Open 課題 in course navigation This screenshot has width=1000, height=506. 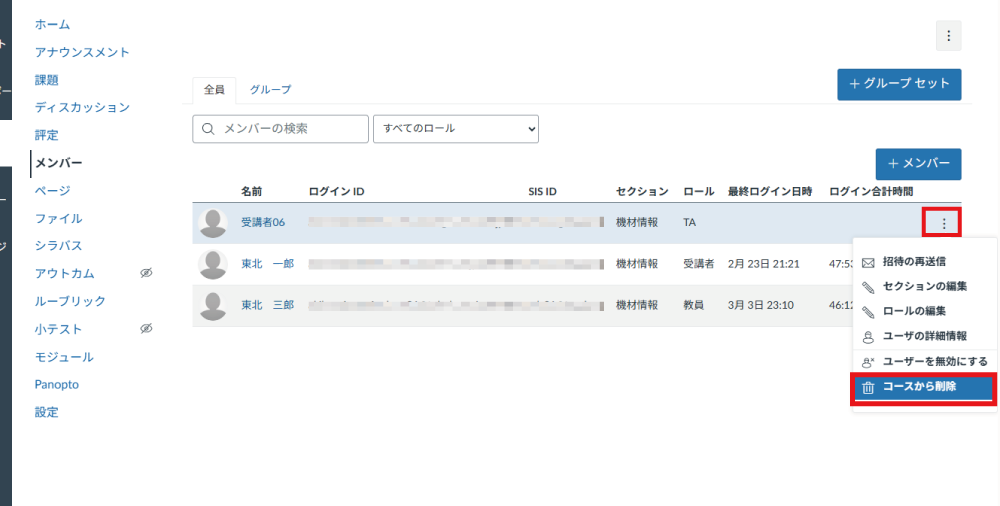[x=47, y=80]
